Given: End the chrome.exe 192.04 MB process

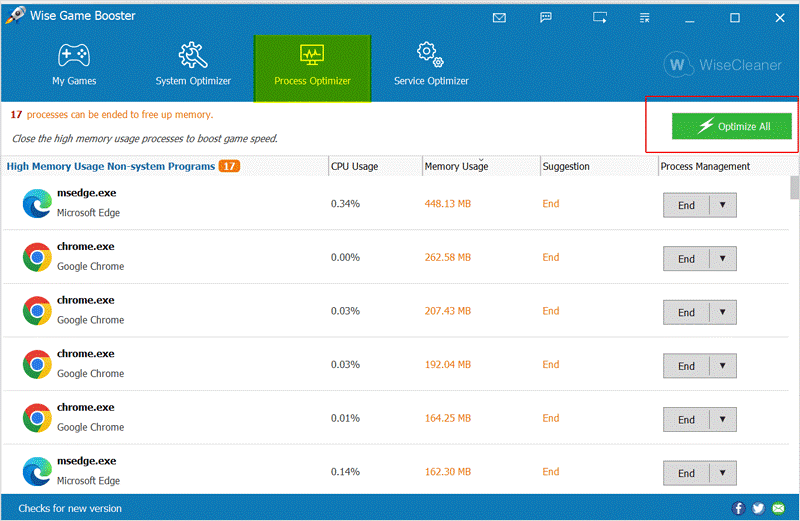Looking at the screenshot, I should click(x=686, y=366).
